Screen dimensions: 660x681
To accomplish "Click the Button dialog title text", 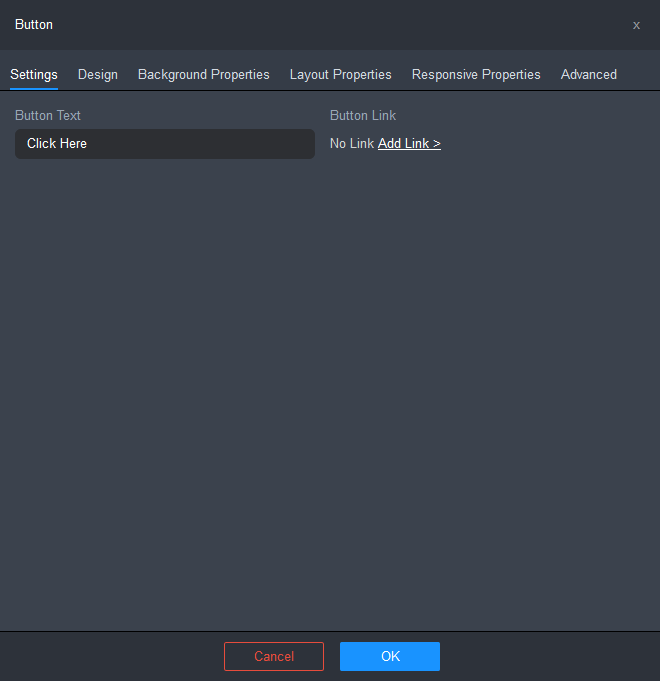I will click(34, 25).
